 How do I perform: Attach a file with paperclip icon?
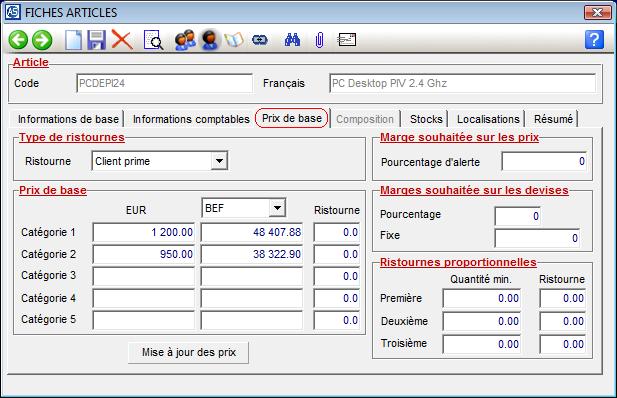tap(319, 40)
